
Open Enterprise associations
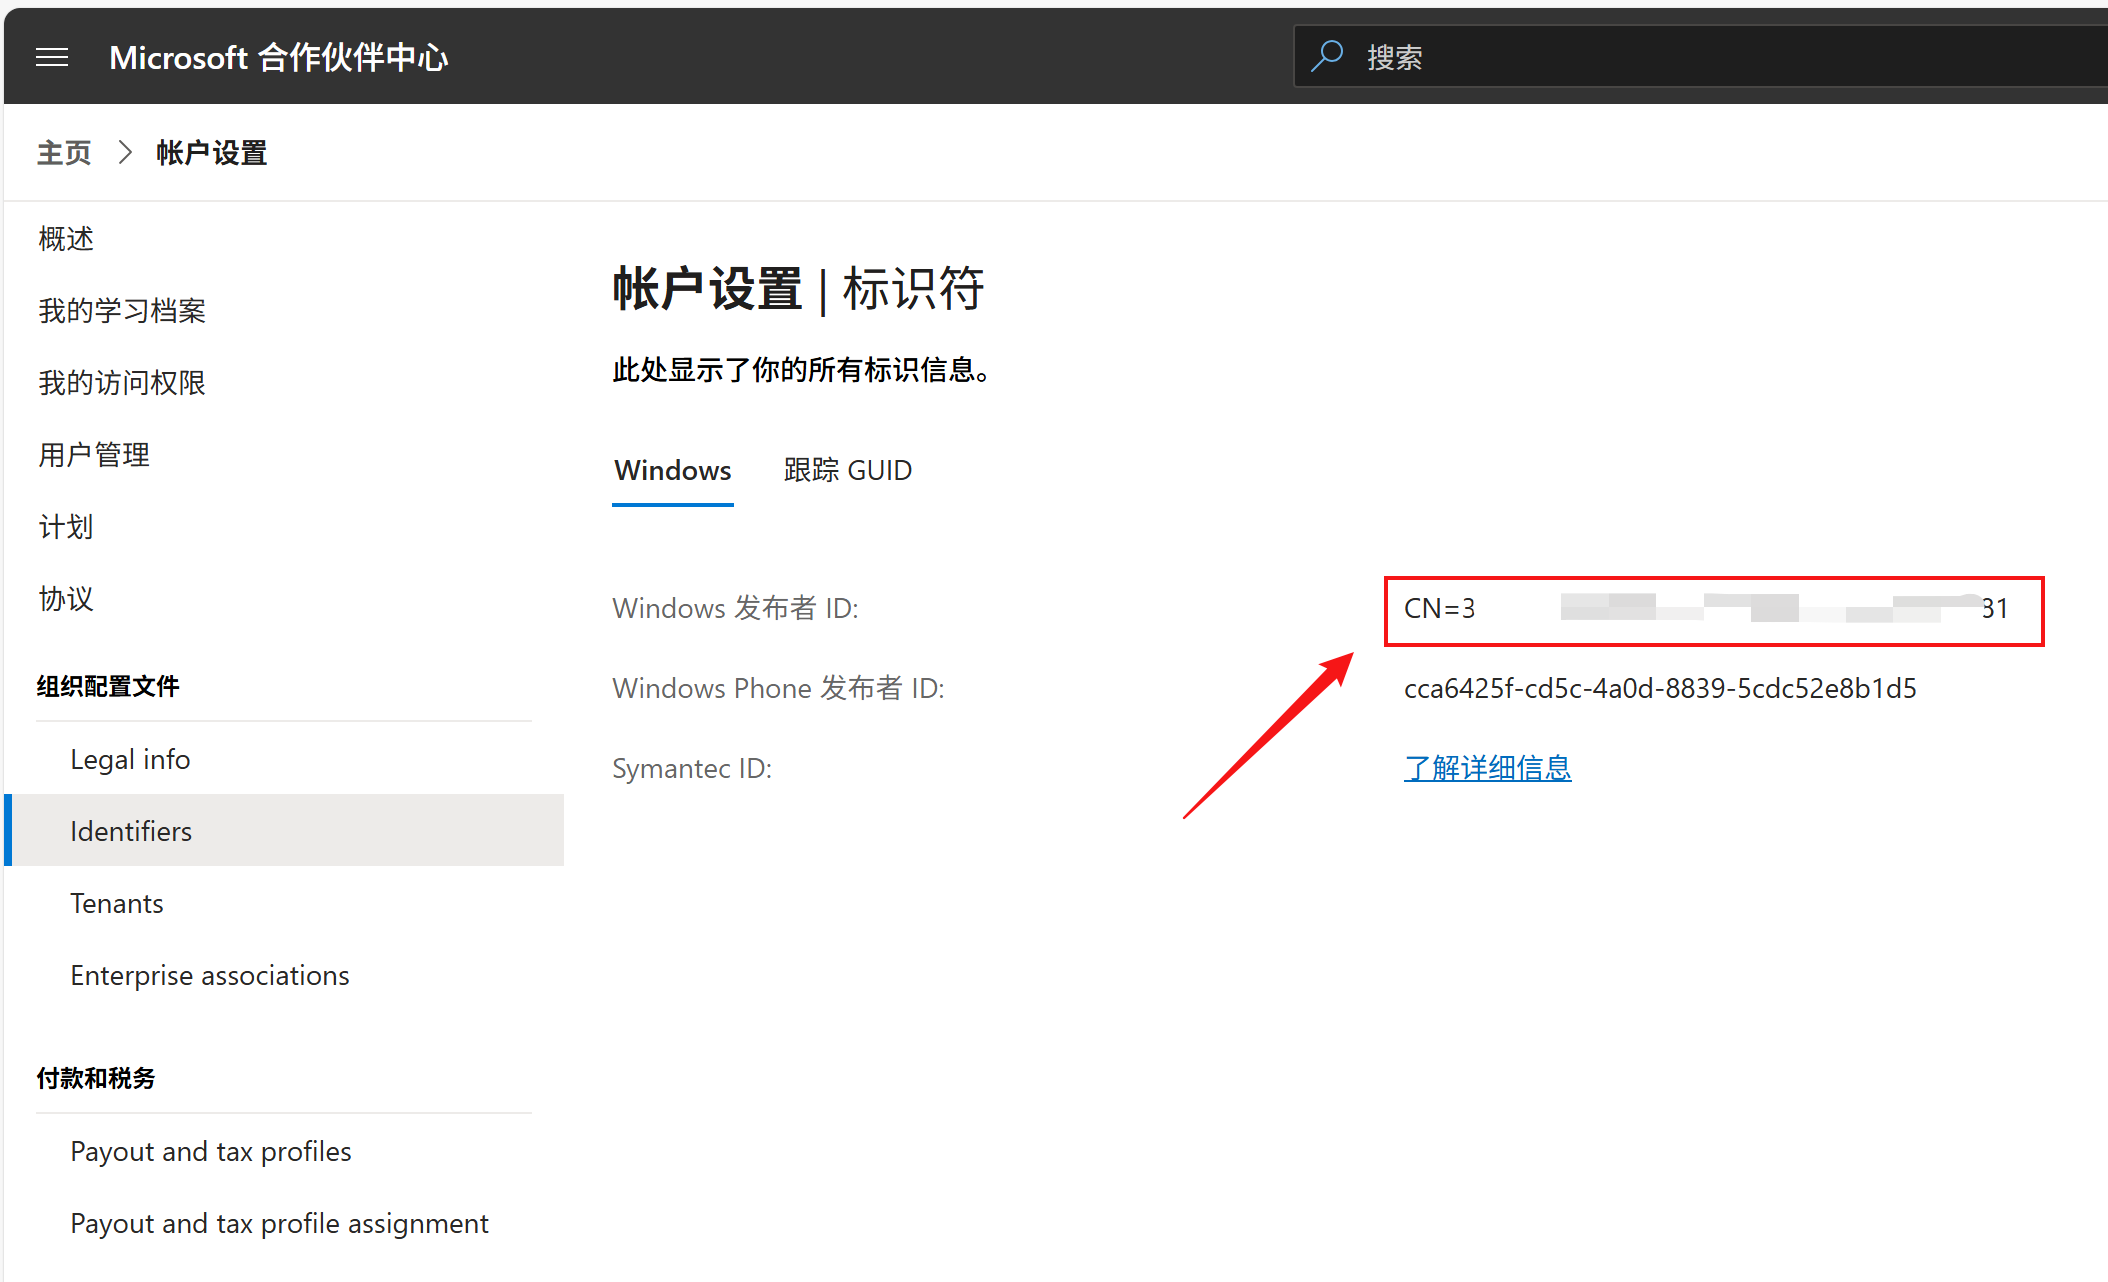[x=209, y=975]
